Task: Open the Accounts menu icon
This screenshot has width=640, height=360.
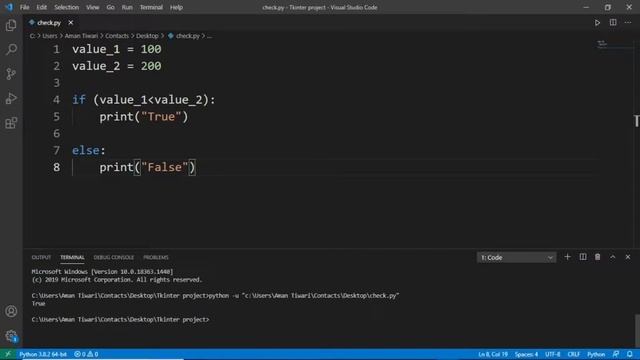Action: point(11,311)
